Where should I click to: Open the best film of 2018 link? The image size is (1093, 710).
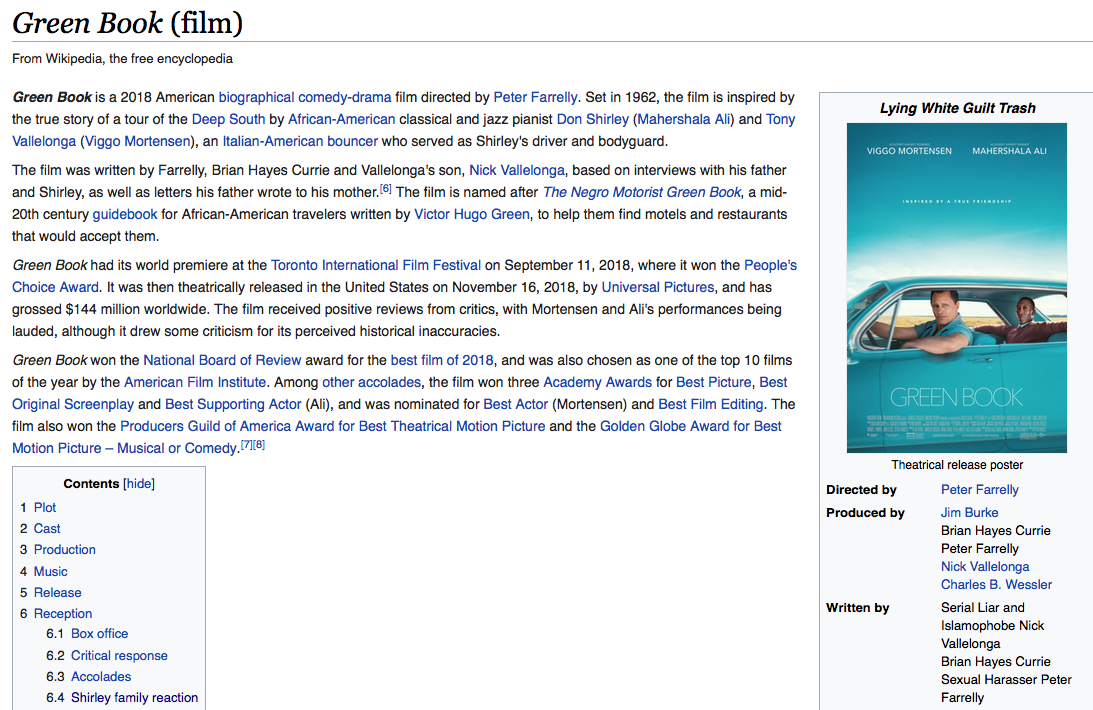click(x=442, y=360)
